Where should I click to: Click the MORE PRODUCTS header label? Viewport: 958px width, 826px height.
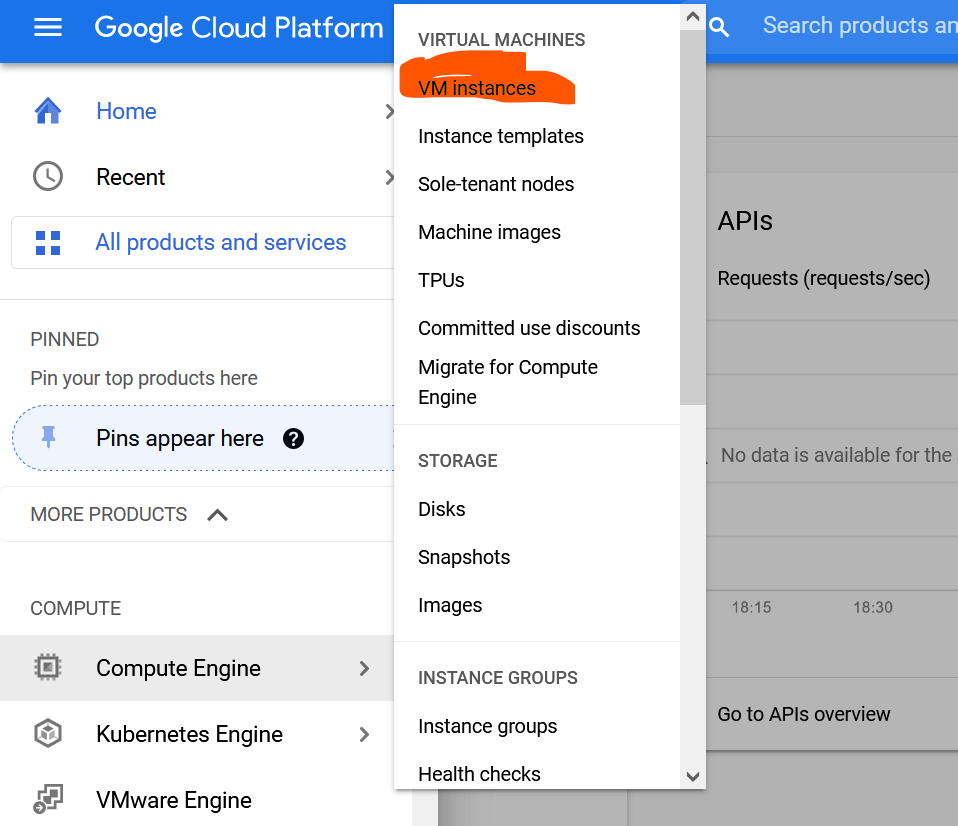[109, 514]
